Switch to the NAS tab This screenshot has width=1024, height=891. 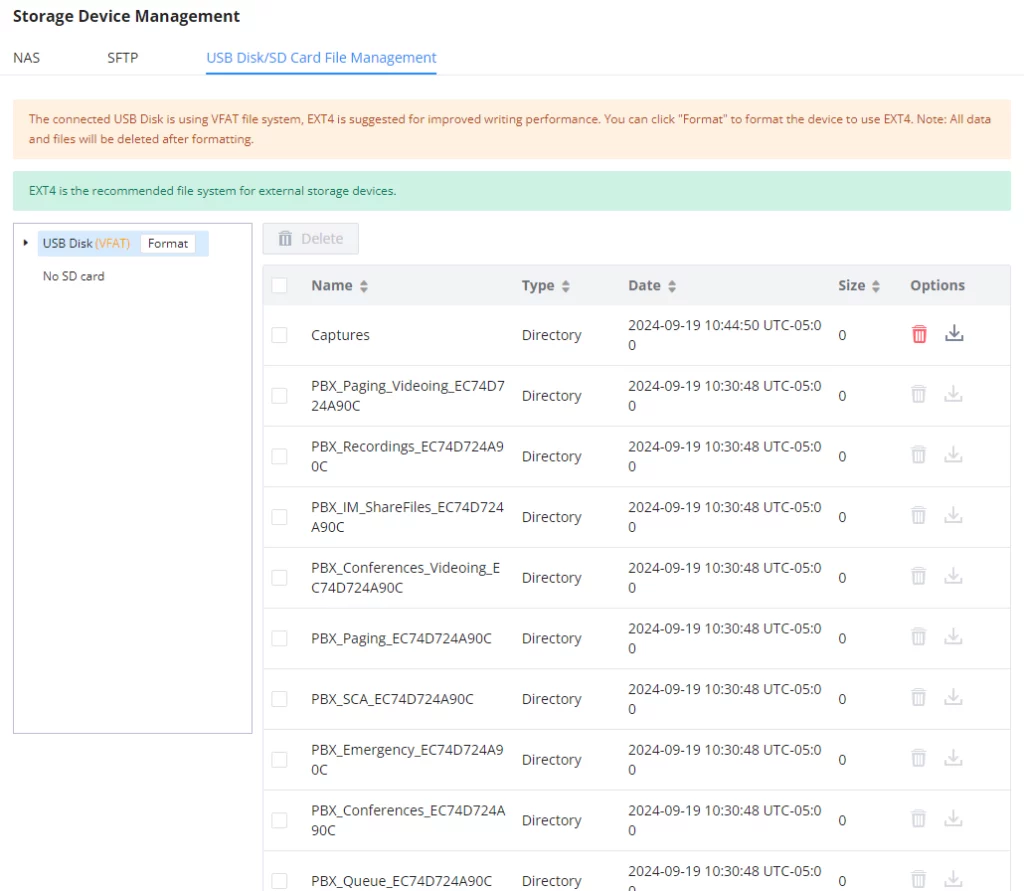[26, 57]
